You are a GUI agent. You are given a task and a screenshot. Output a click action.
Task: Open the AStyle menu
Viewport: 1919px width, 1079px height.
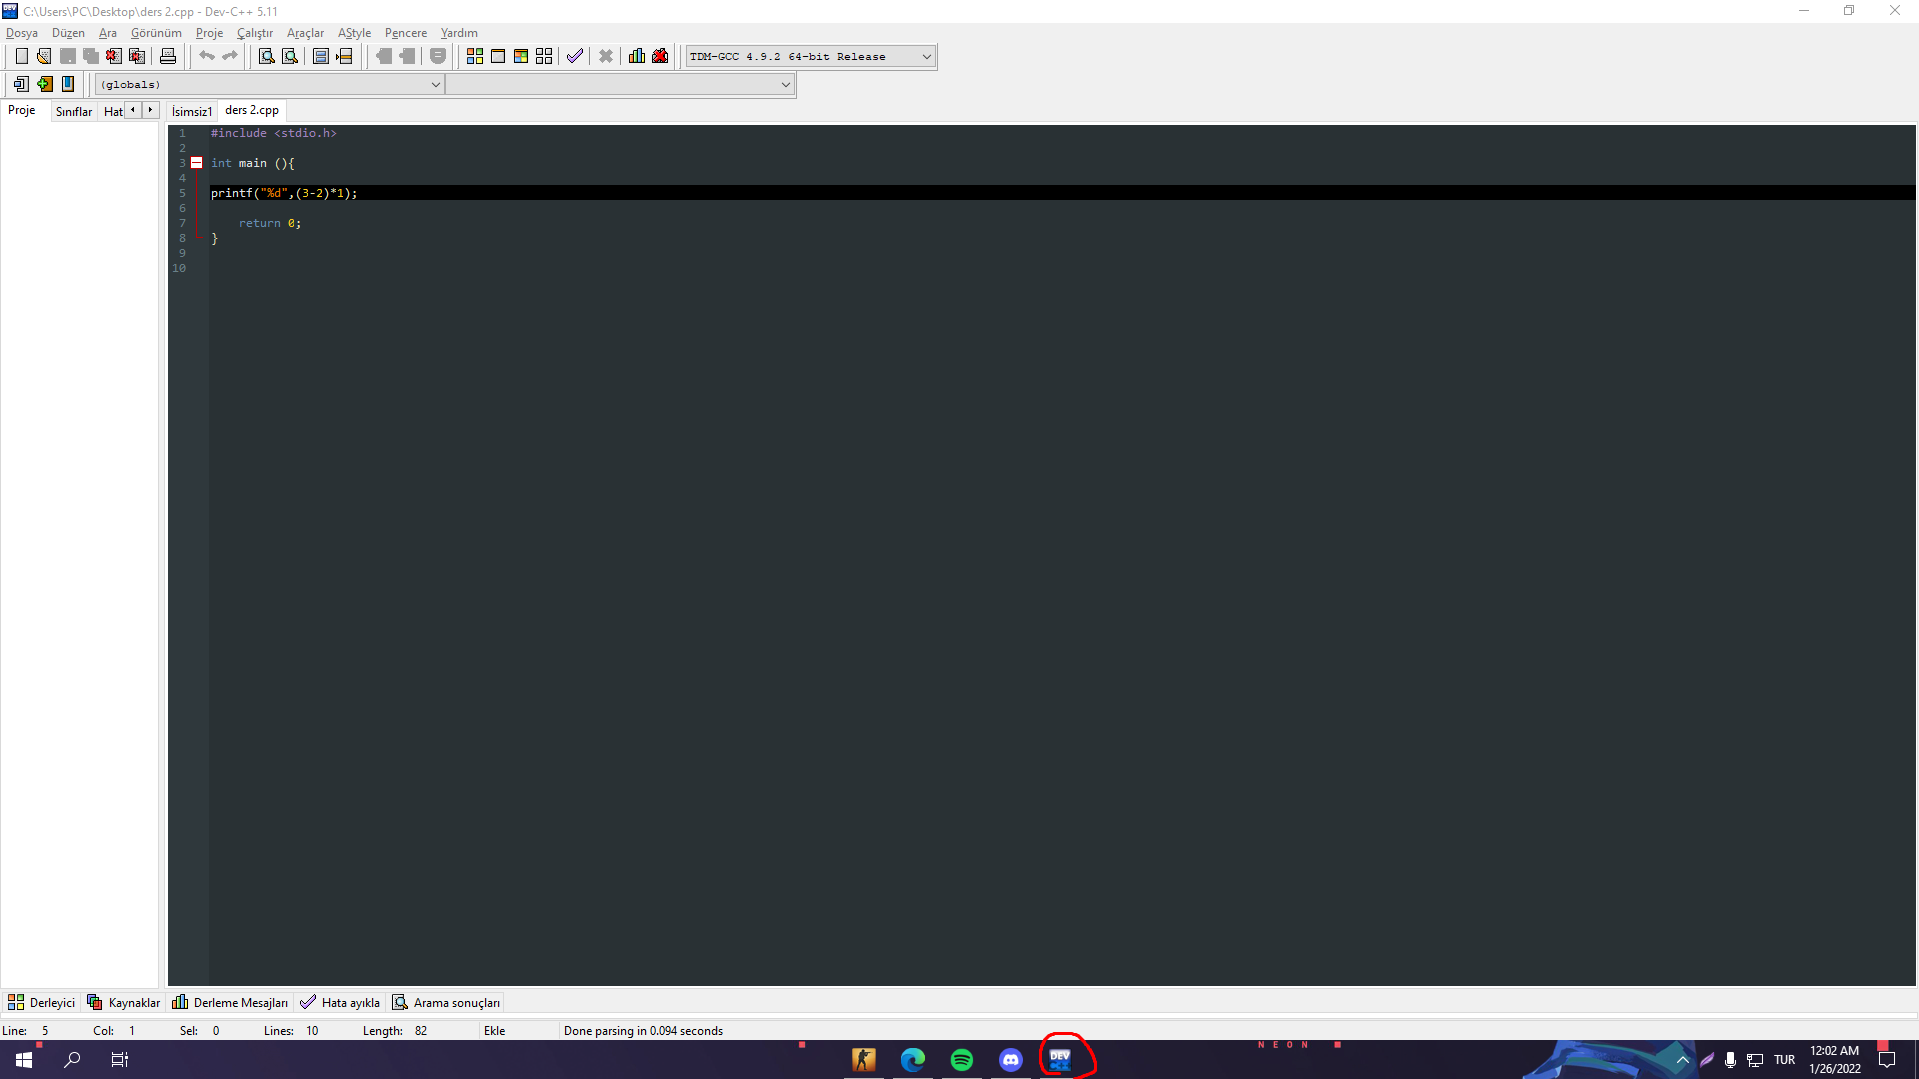point(354,33)
